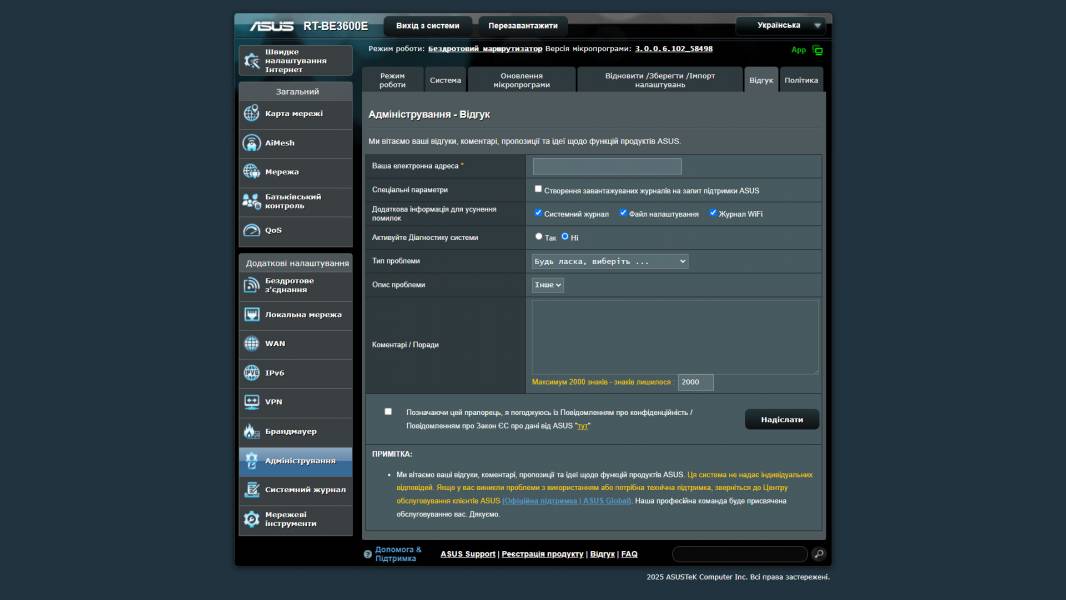Click the email address input field
The height and width of the screenshot is (600, 1066).
pos(607,166)
